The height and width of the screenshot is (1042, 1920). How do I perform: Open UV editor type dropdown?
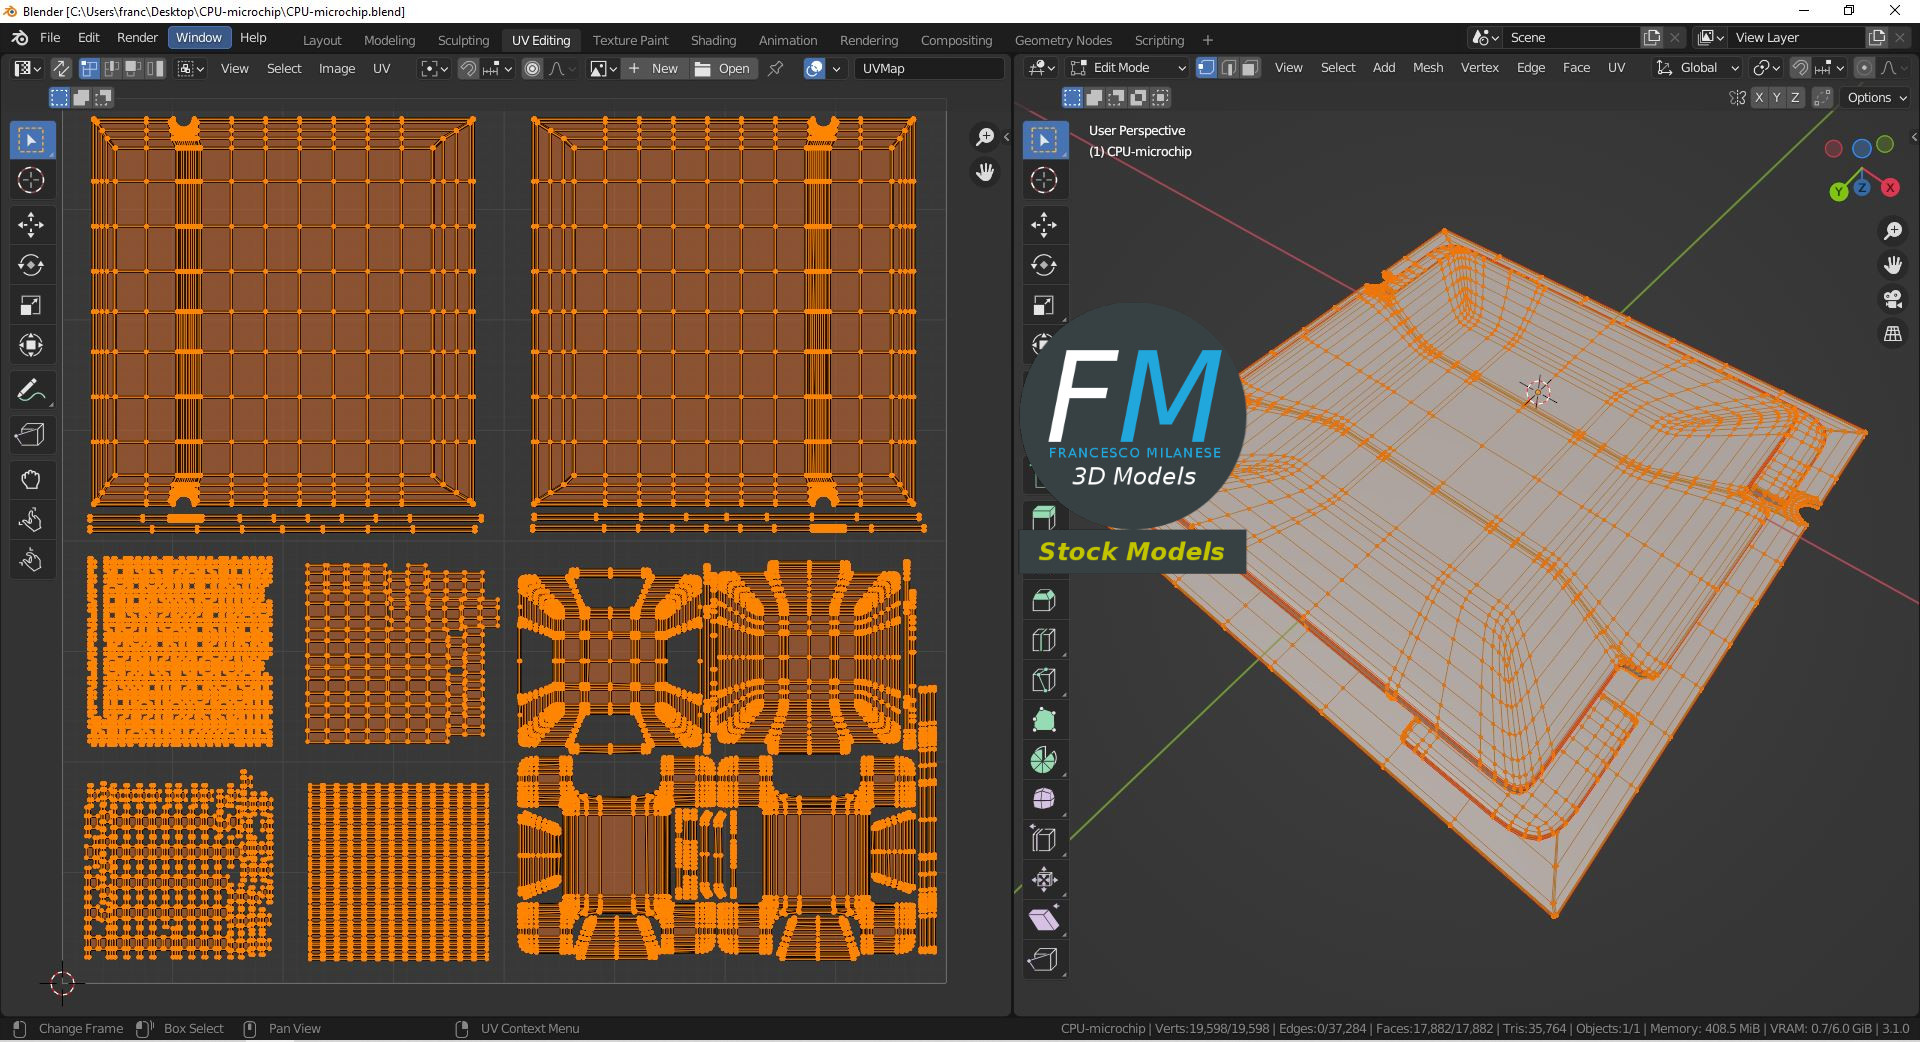(x=27, y=68)
